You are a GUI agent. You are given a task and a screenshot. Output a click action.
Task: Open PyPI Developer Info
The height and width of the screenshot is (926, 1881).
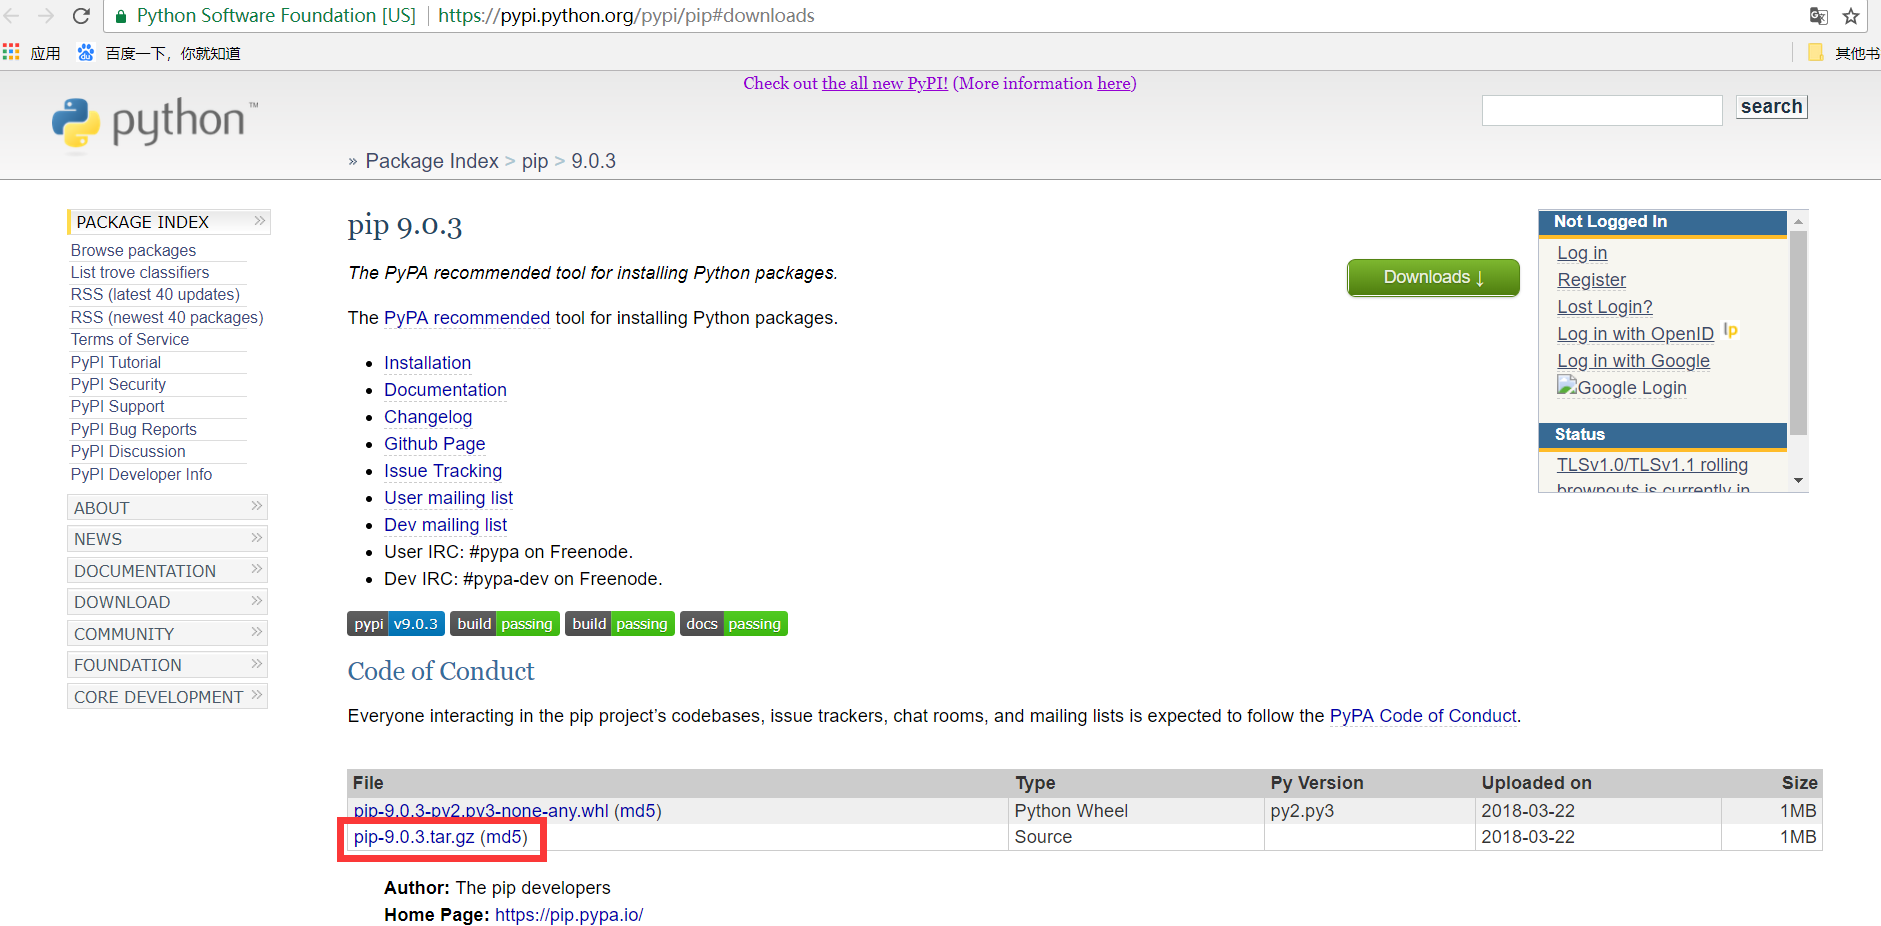[141, 474]
